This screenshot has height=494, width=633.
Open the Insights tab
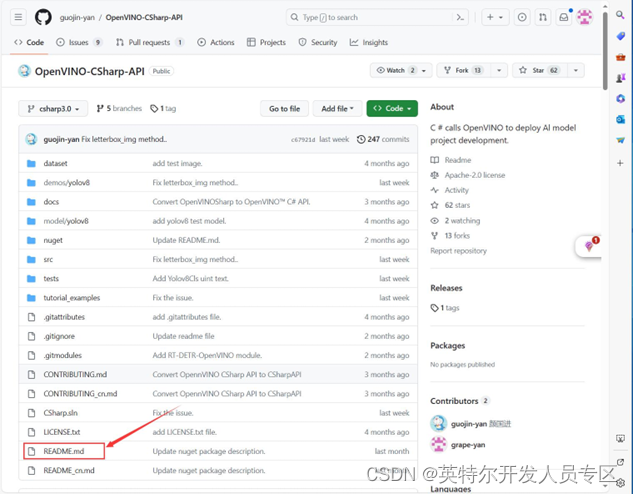(x=369, y=42)
